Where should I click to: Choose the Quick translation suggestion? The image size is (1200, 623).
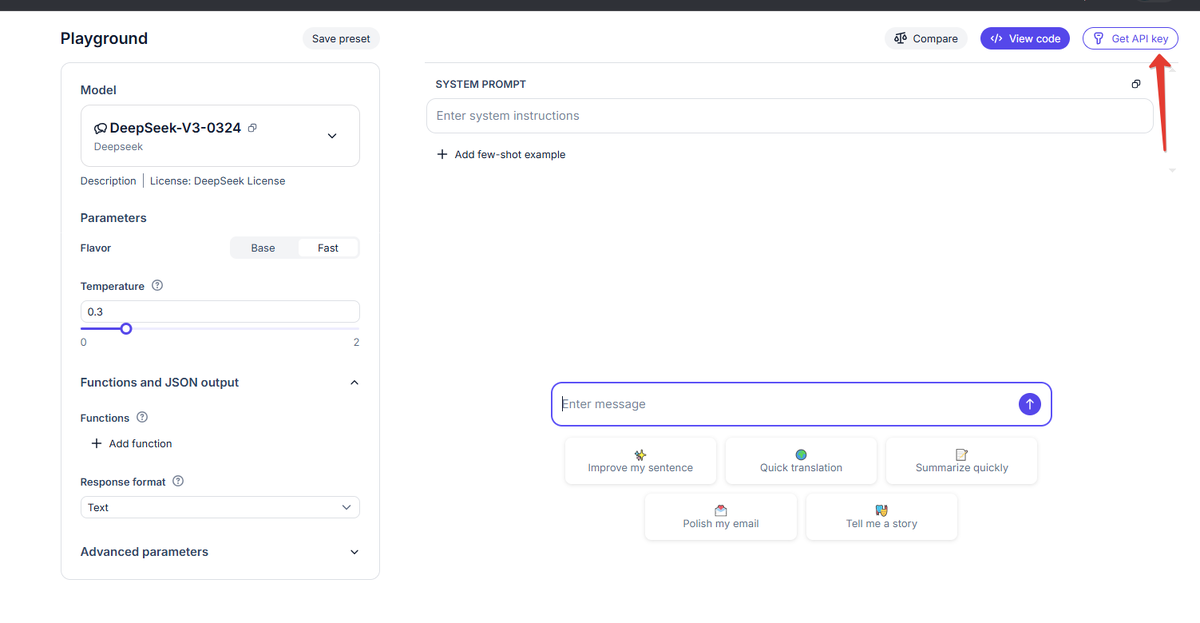coord(801,461)
